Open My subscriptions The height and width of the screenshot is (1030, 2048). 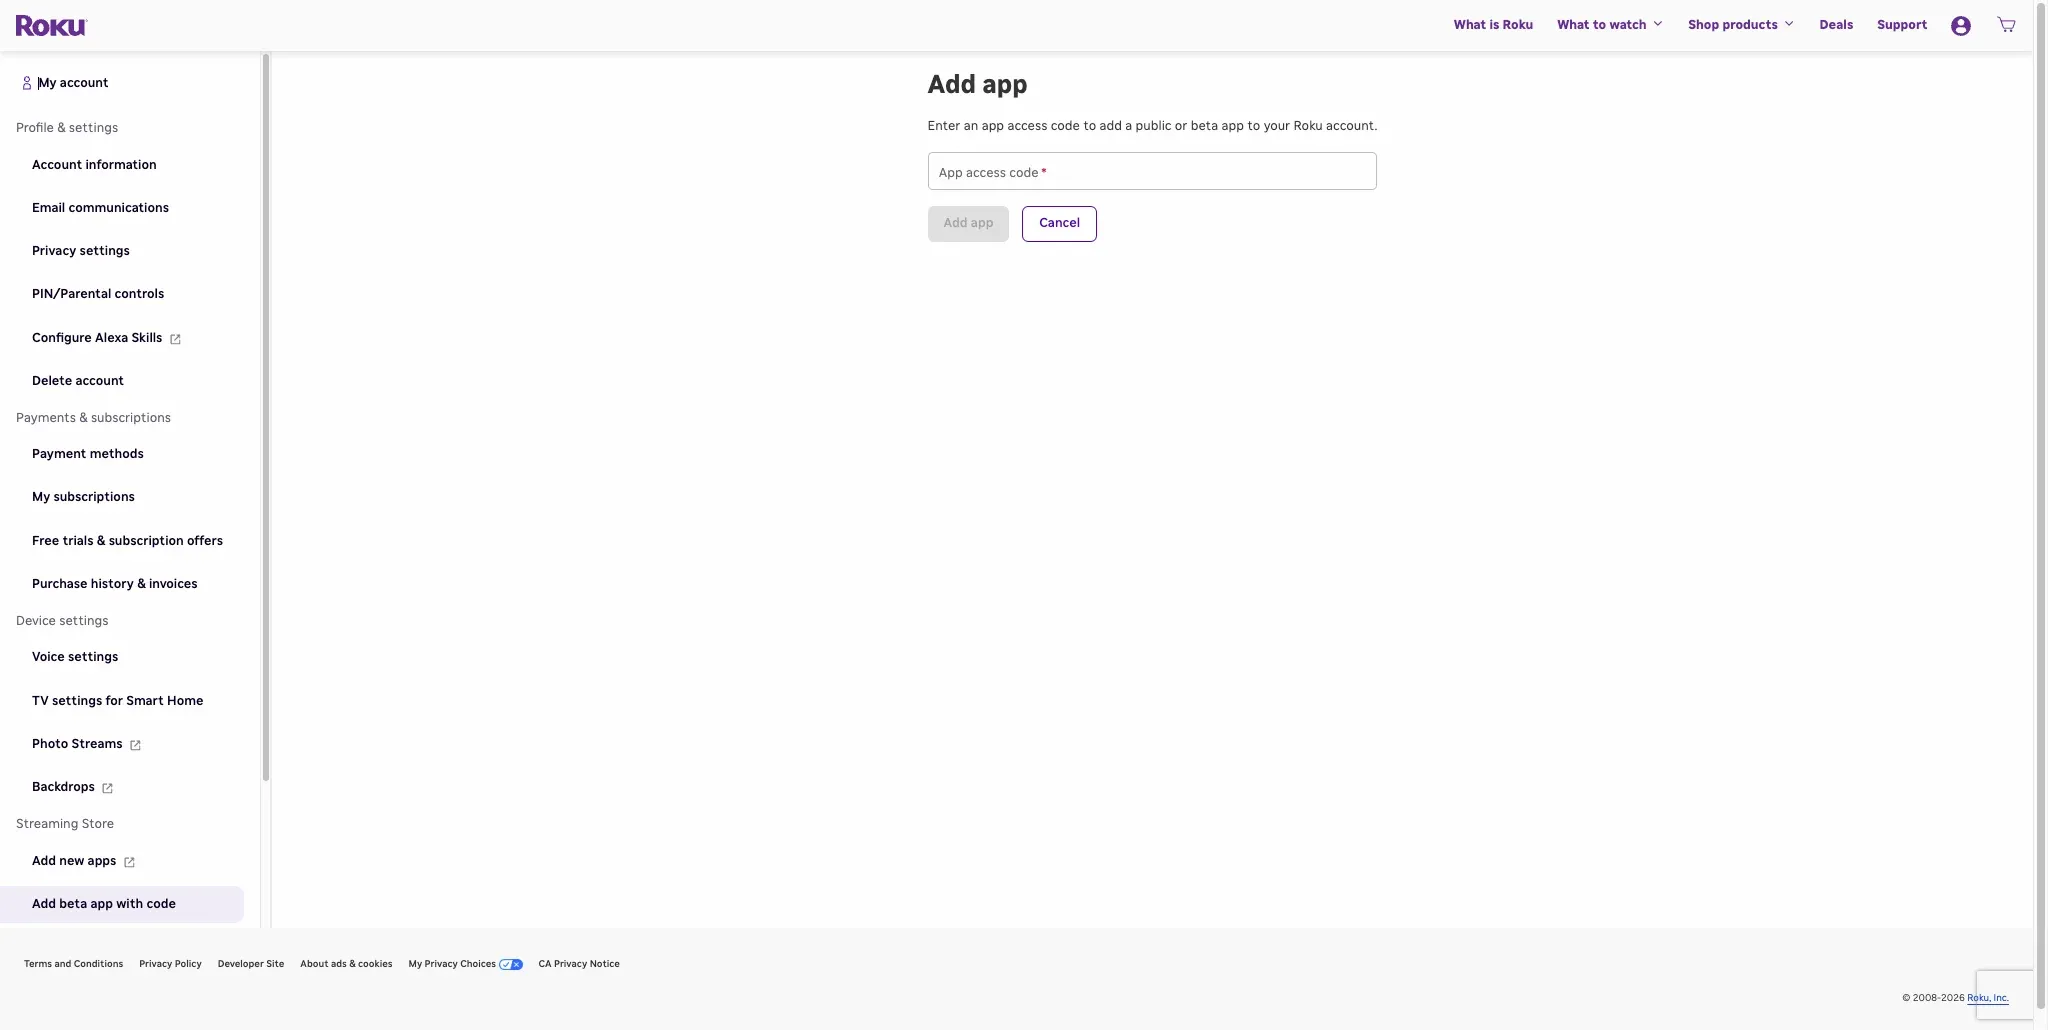[x=83, y=497]
